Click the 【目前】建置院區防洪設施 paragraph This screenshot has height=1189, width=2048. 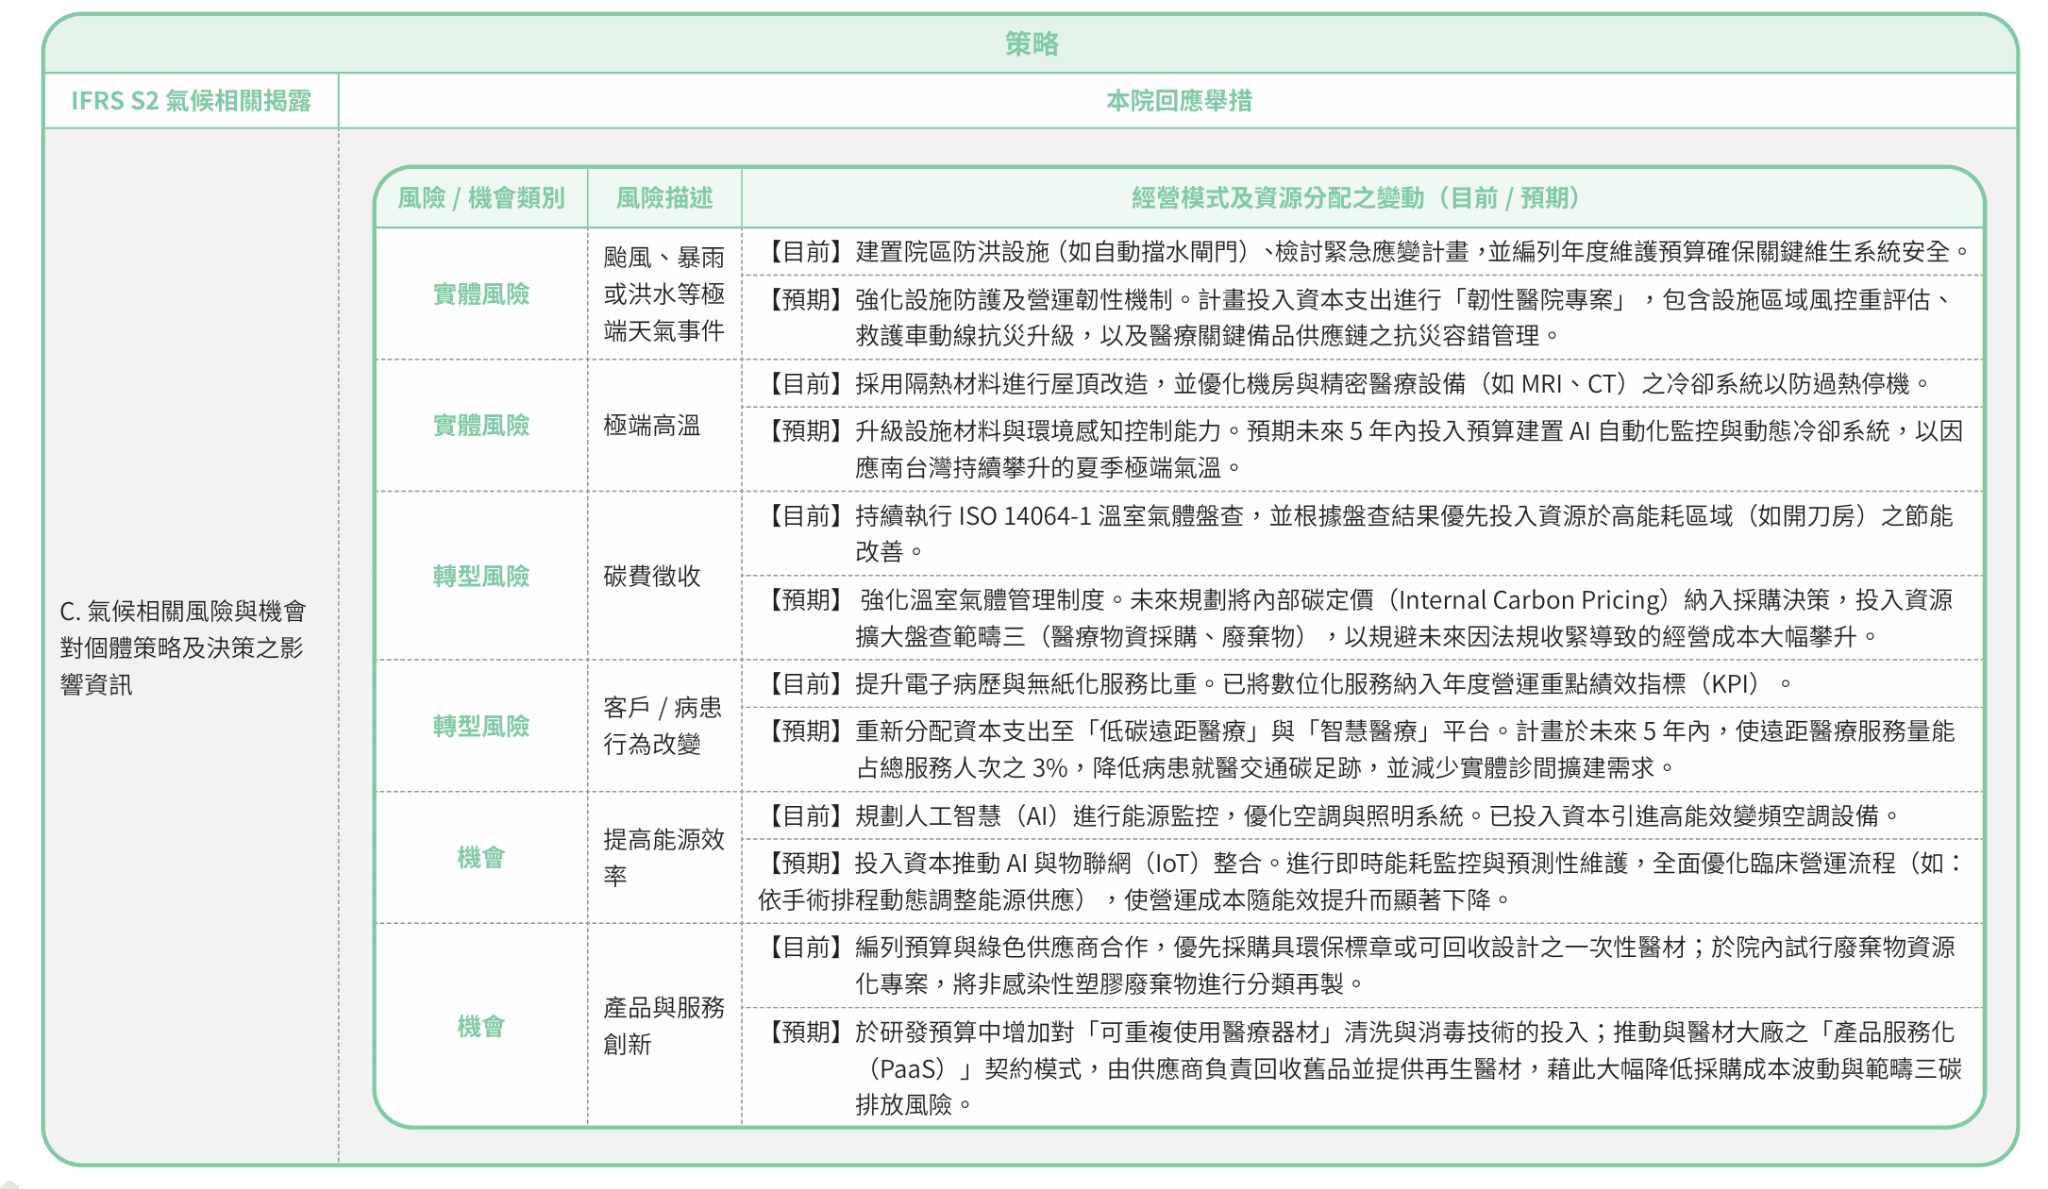[1364, 252]
